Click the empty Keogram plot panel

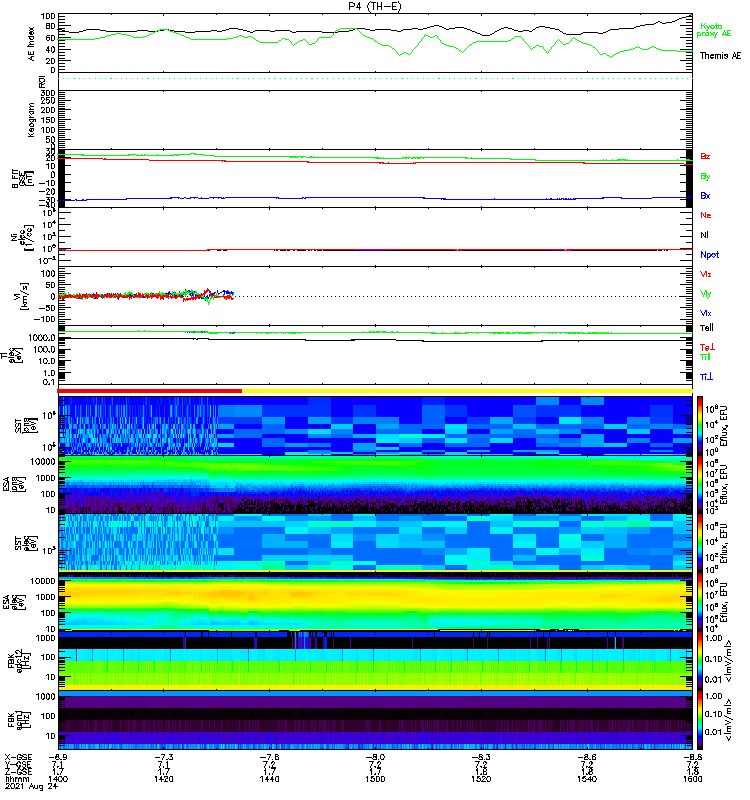coord(375,120)
